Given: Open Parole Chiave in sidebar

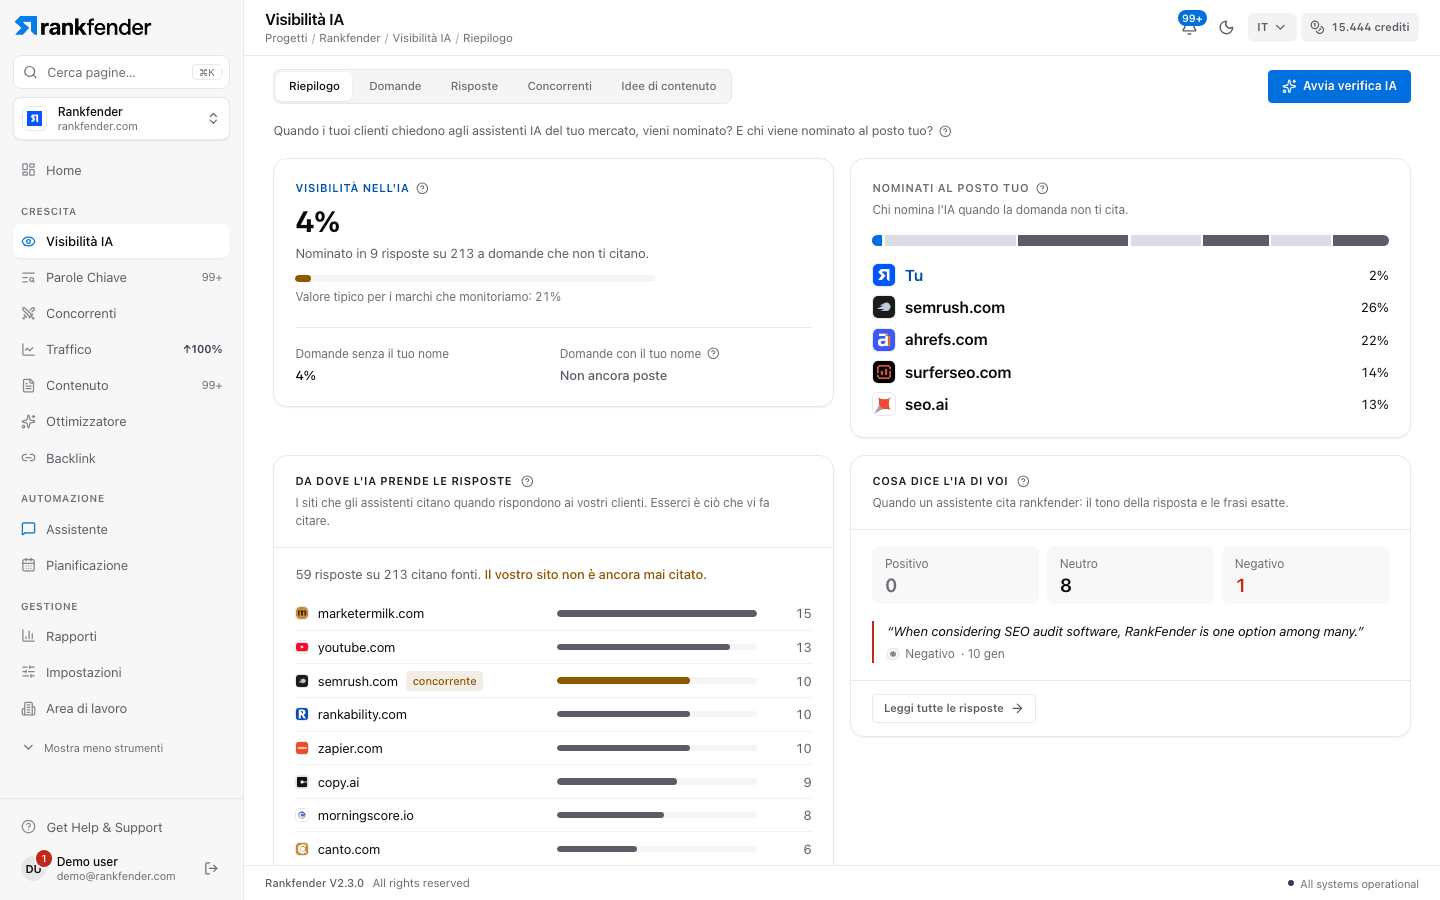Looking at the screenshot, I should (x=121, y=277).
